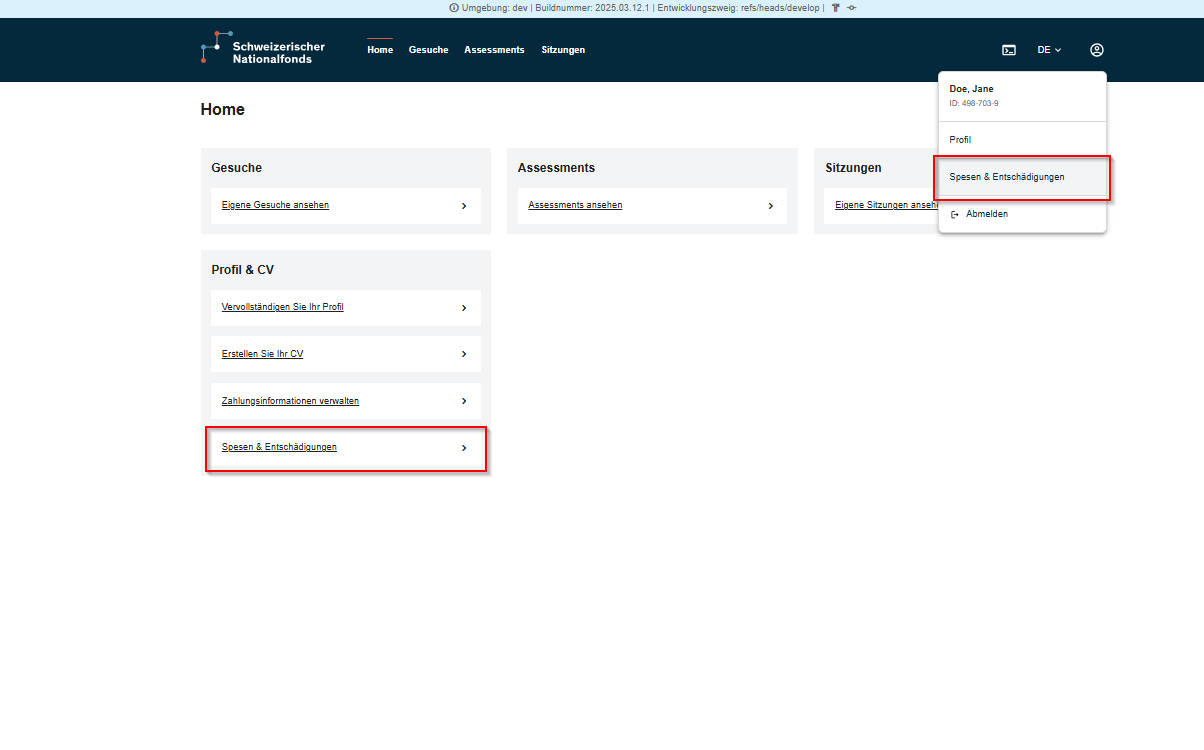This screenshot has height=750, width=1204.
Task: Click the arrow beside Zahlungsinformationen verwalten
Action: (464, 401)
